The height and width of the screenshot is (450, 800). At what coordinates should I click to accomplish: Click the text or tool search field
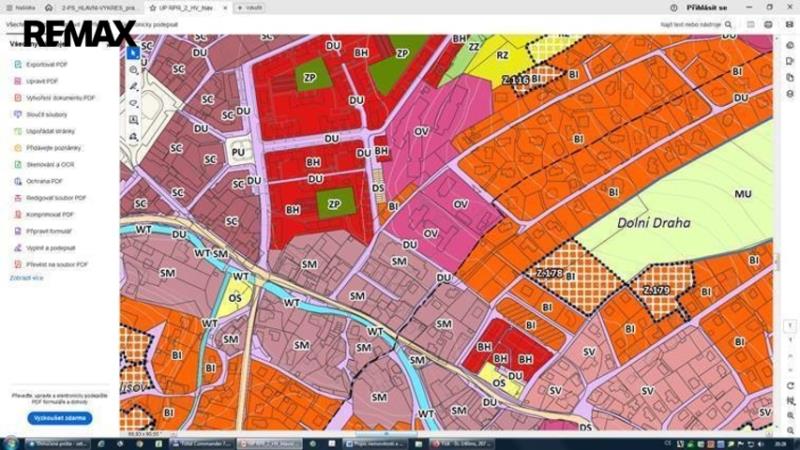click(689, 24)
